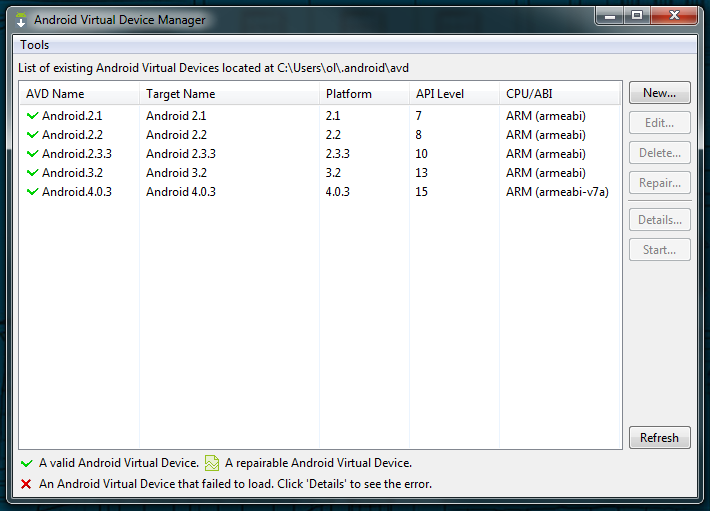Screen dimensions: 710x511
Task: Select the Android.2.1 AVD name
Action: coord(72,116)
